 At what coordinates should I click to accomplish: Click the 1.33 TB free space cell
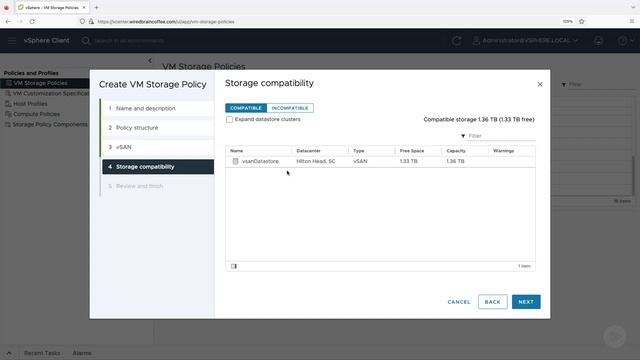[x=409, y=161]
